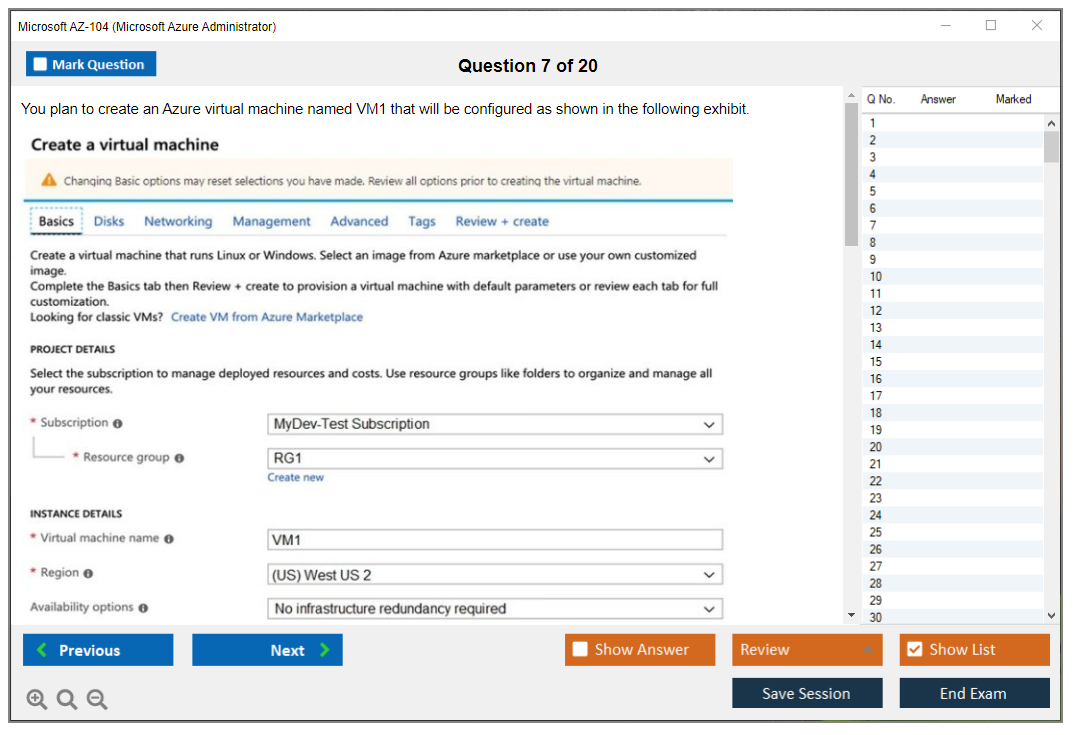Open the Review + create tab
Viewport: 1075px width, 735px height.
[502, 221]
